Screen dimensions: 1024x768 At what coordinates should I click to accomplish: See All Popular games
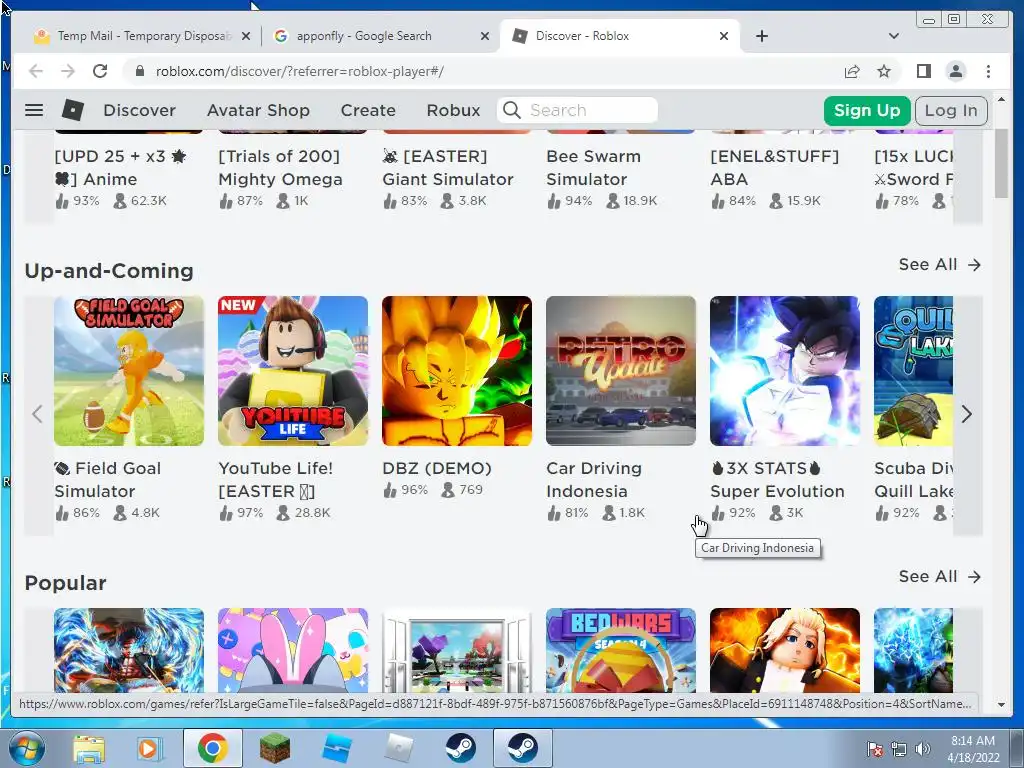point(939,577)
